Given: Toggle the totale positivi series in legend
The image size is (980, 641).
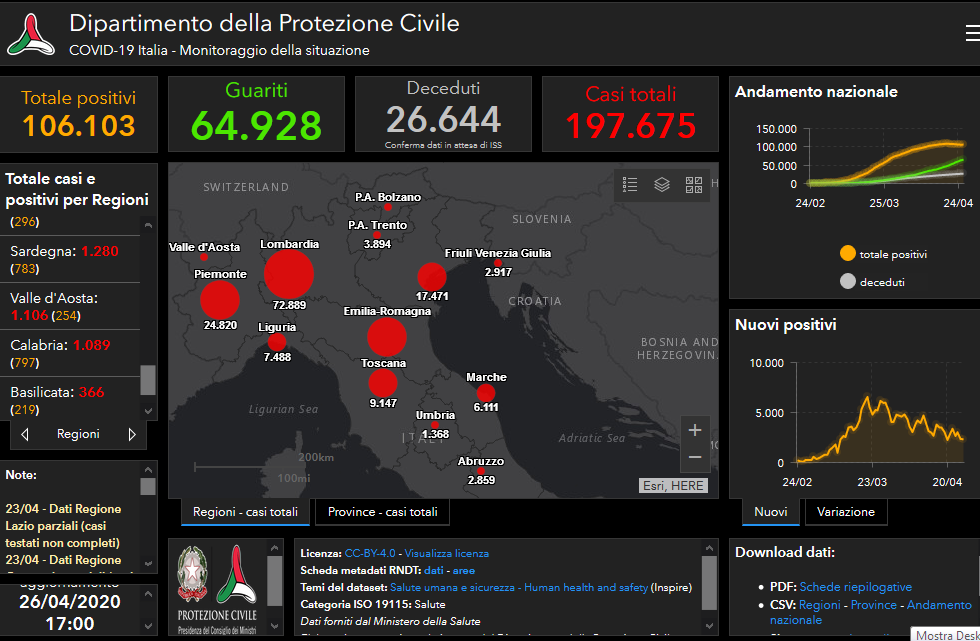Looking at the screenshot, I should coord(883,254).
